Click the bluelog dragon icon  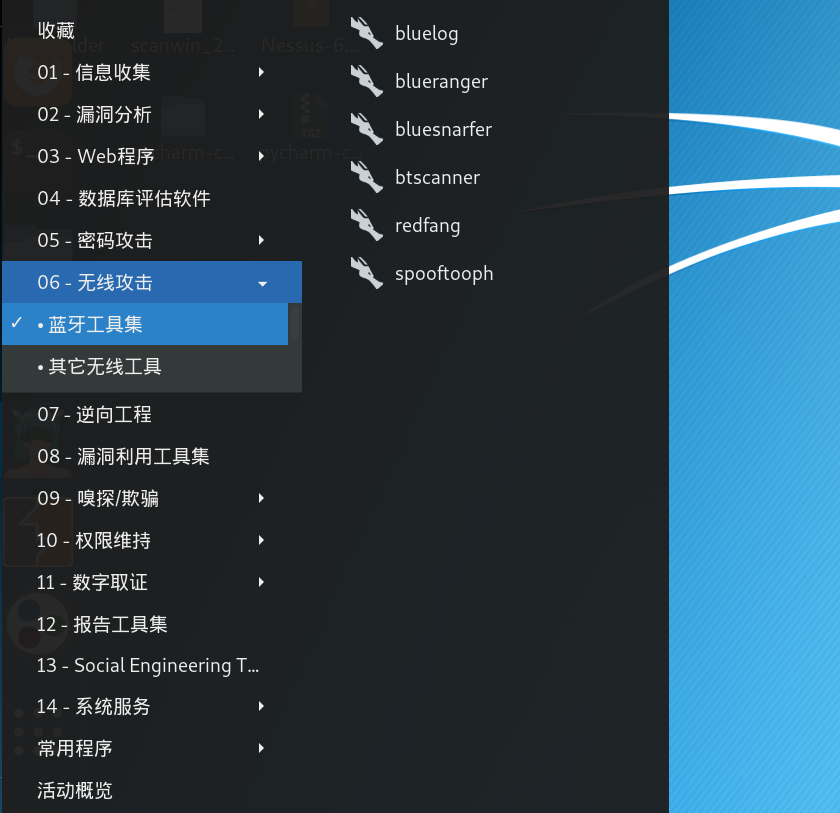pyautogui.click(x=366, y=33)
